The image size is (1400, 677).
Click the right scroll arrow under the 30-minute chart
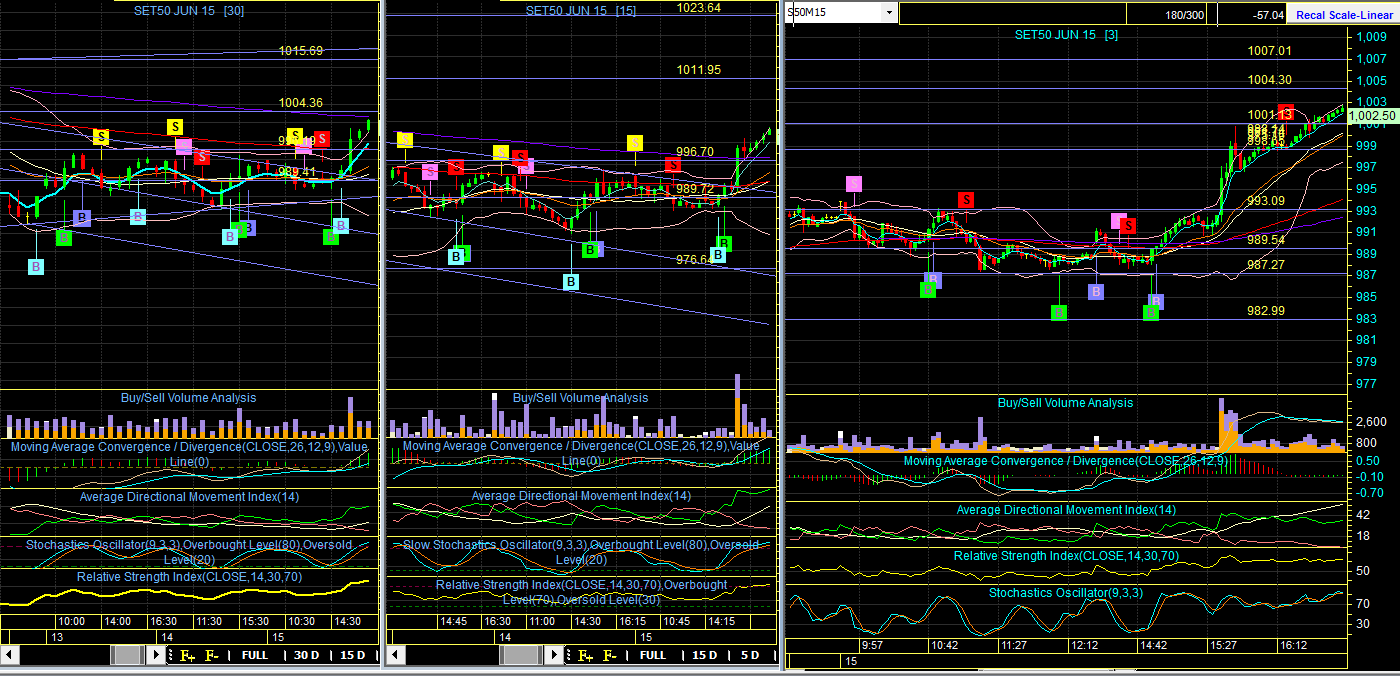155,655
